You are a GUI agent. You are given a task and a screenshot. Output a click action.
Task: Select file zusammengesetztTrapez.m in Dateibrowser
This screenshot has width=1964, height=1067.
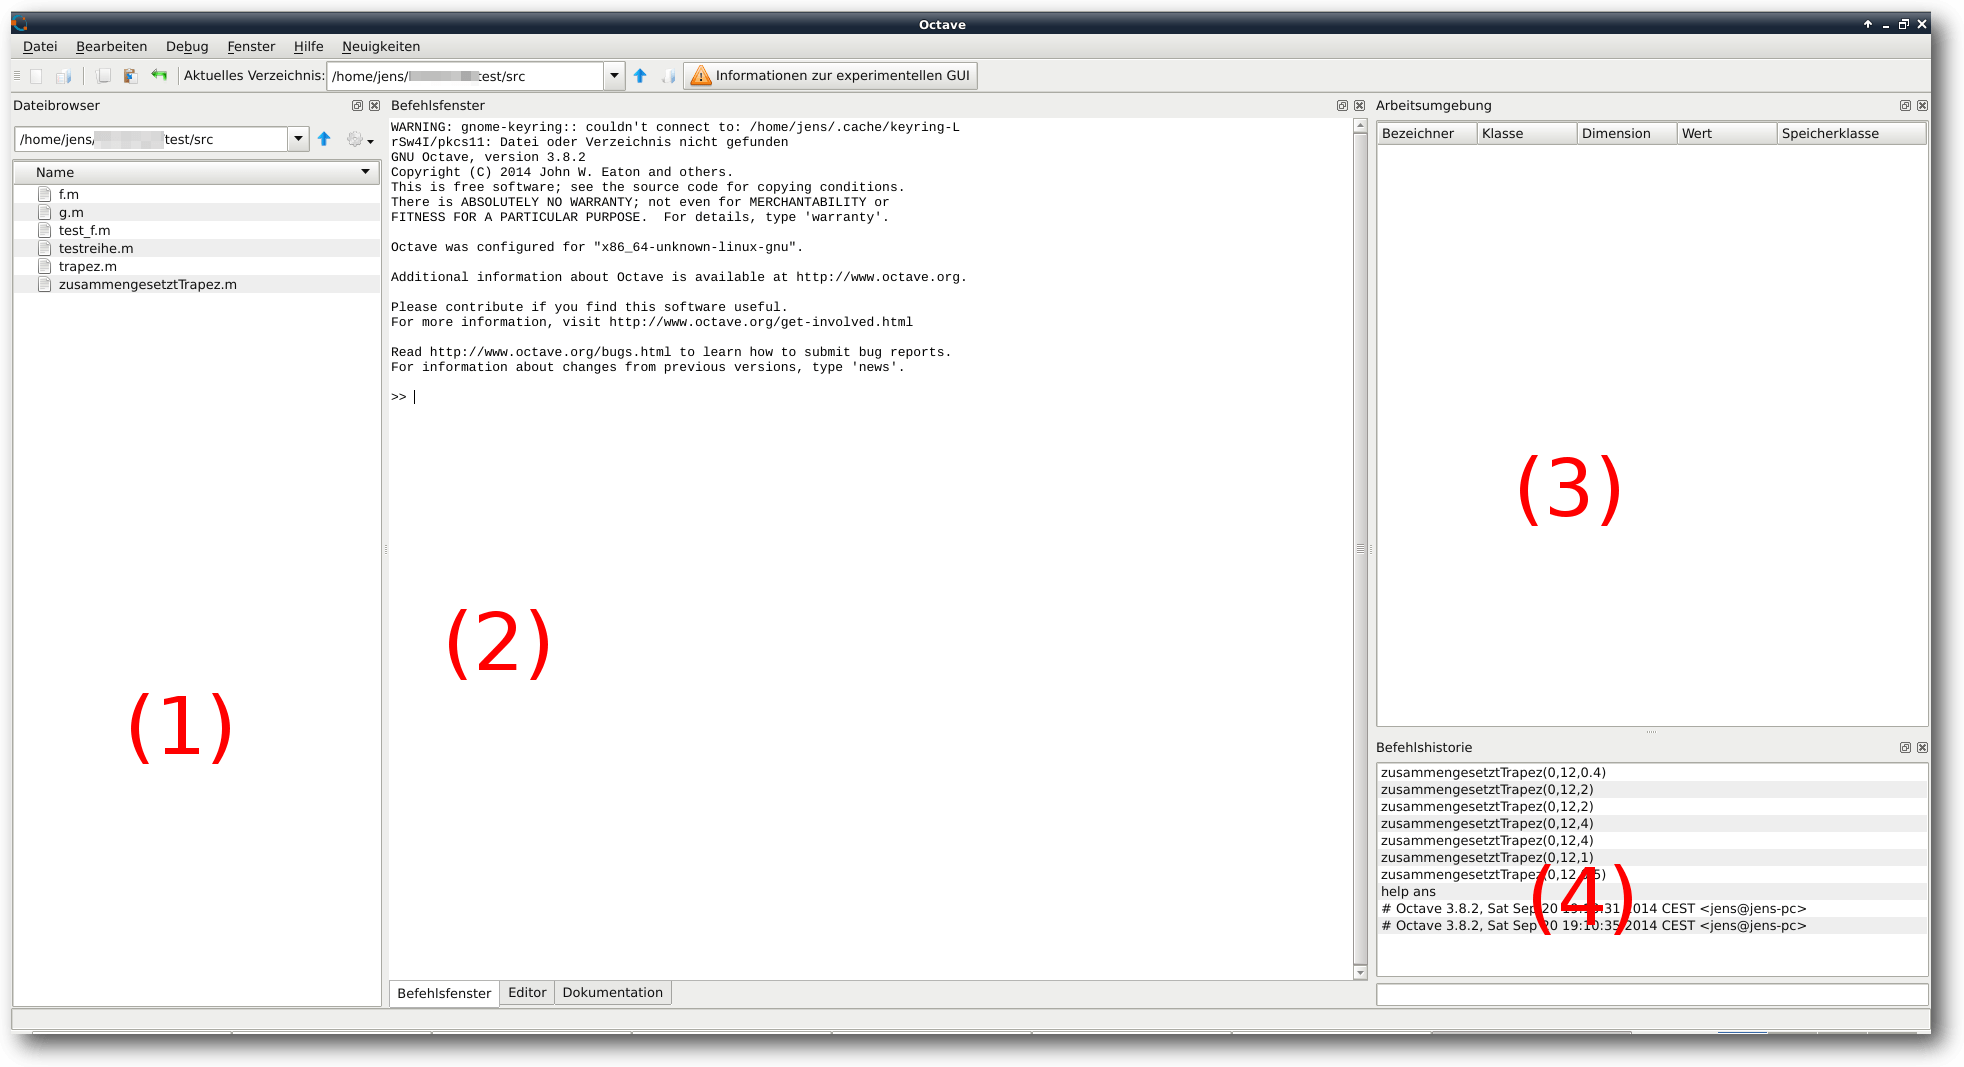(197, 284)
